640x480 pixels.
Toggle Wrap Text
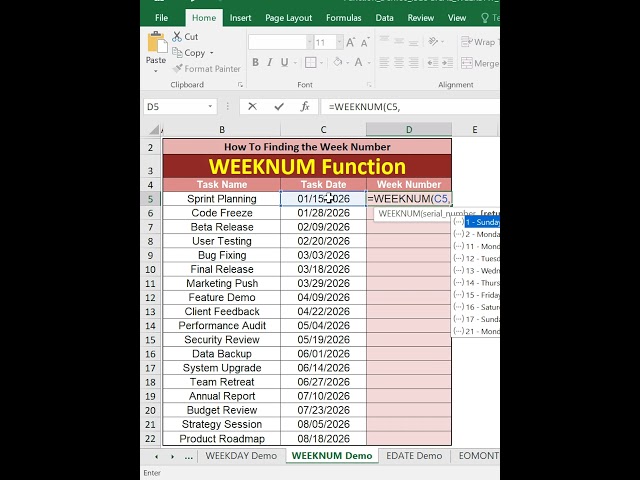click(480, 42)
